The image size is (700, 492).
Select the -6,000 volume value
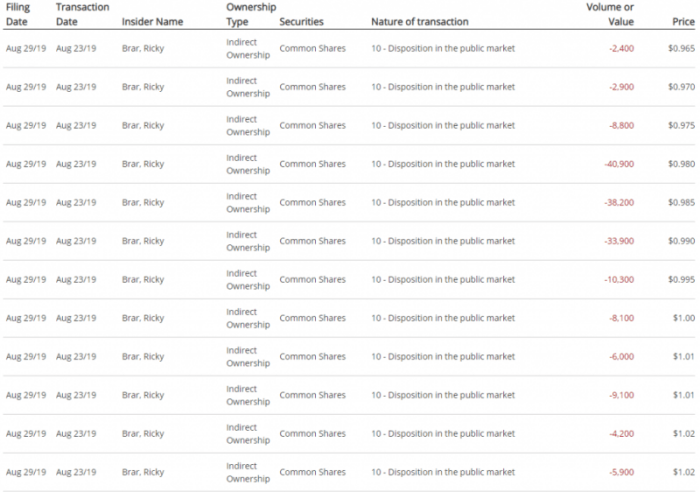click(x=621, y=356)
